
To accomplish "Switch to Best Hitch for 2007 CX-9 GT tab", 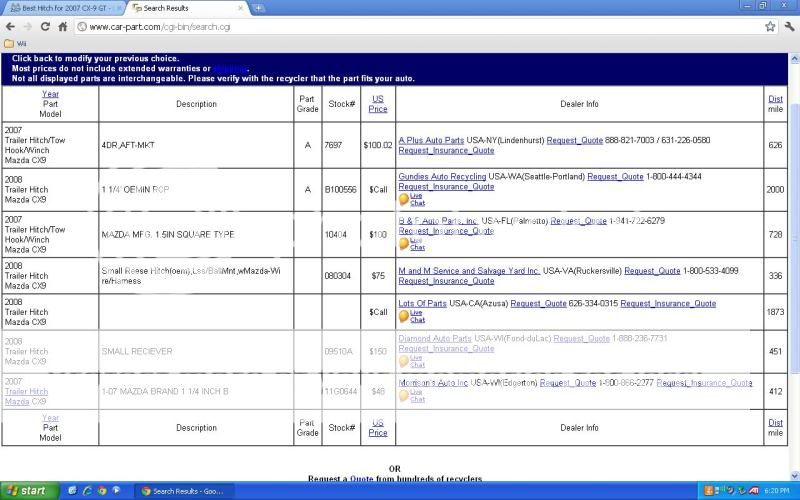I will 65,8.
